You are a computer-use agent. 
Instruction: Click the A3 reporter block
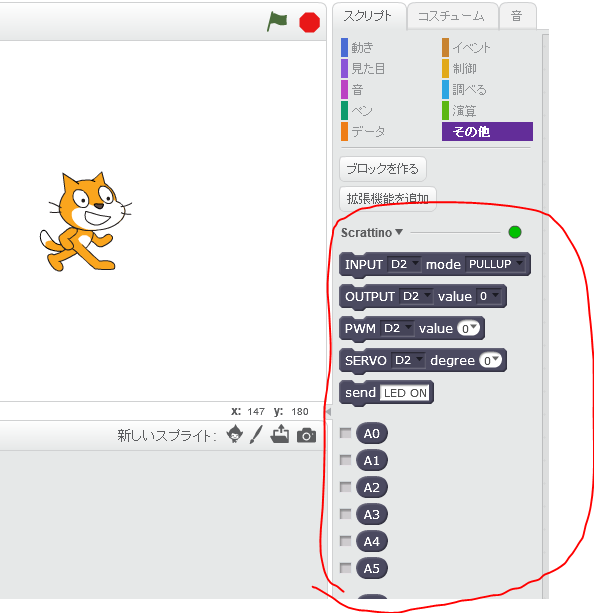(371, 514)
